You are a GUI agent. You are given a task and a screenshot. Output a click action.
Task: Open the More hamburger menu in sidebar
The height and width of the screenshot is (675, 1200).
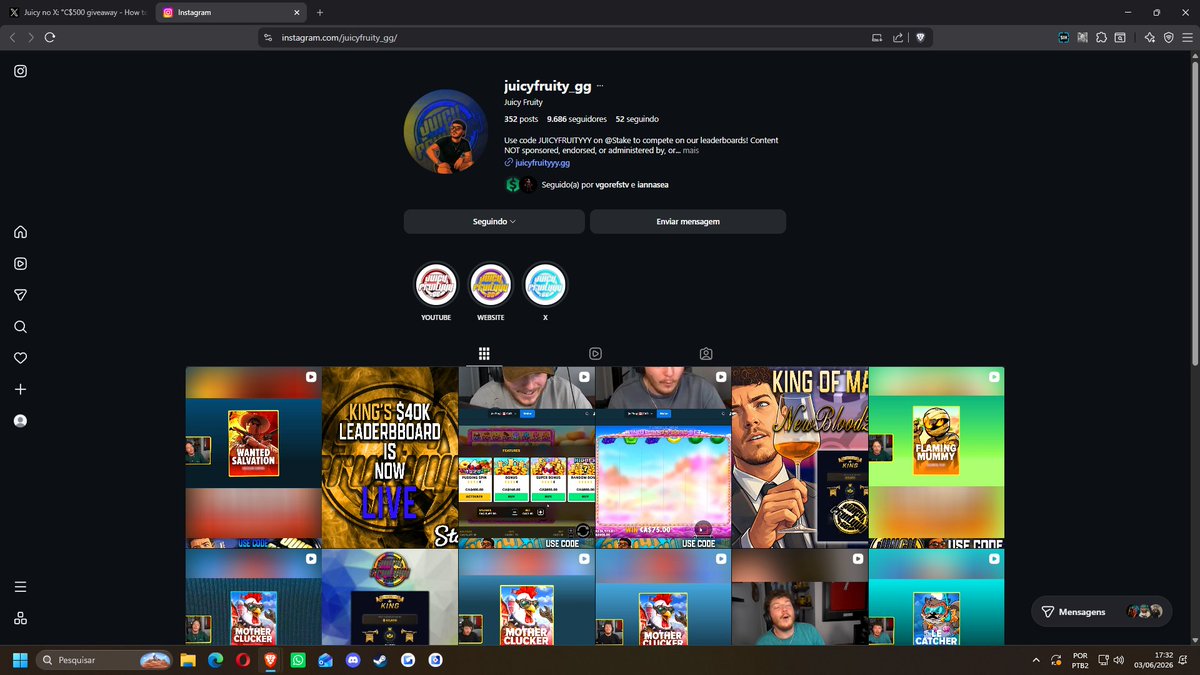[x=20, y=587]
